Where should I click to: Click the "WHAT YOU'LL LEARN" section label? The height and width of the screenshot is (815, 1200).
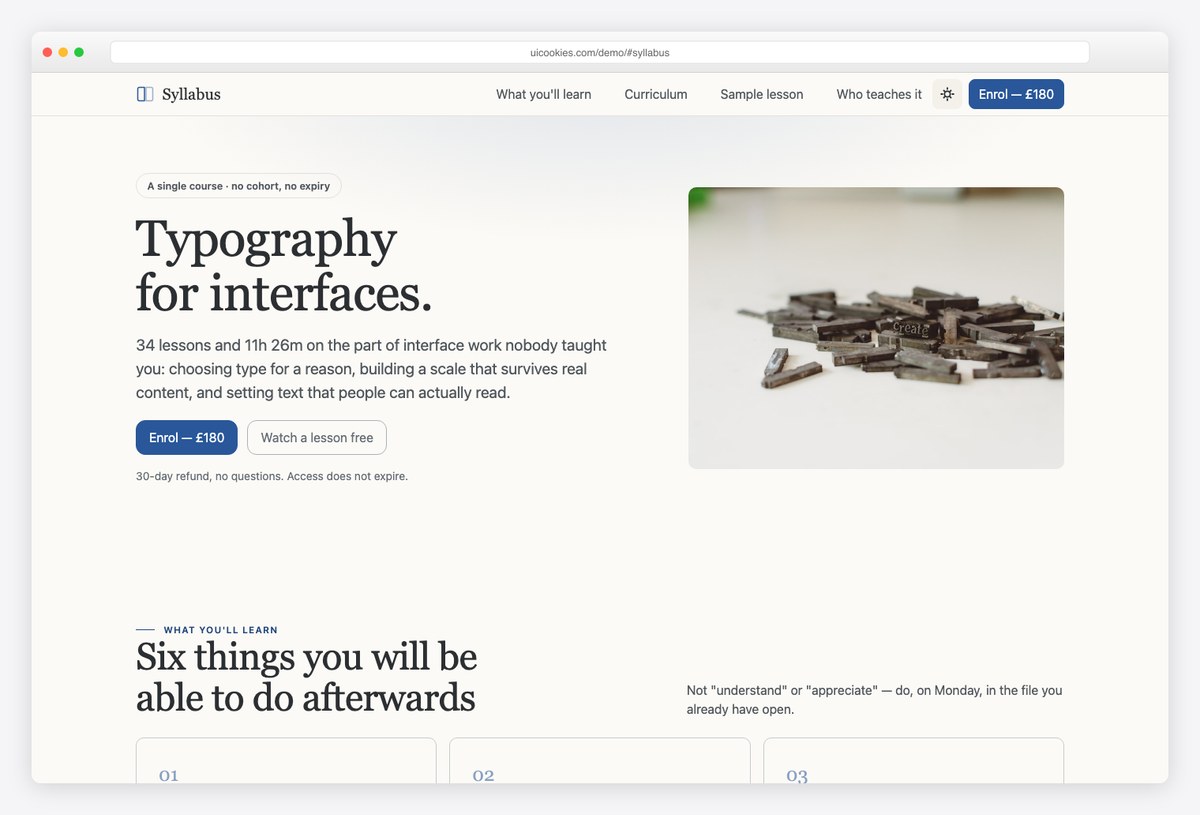point(221,630)
